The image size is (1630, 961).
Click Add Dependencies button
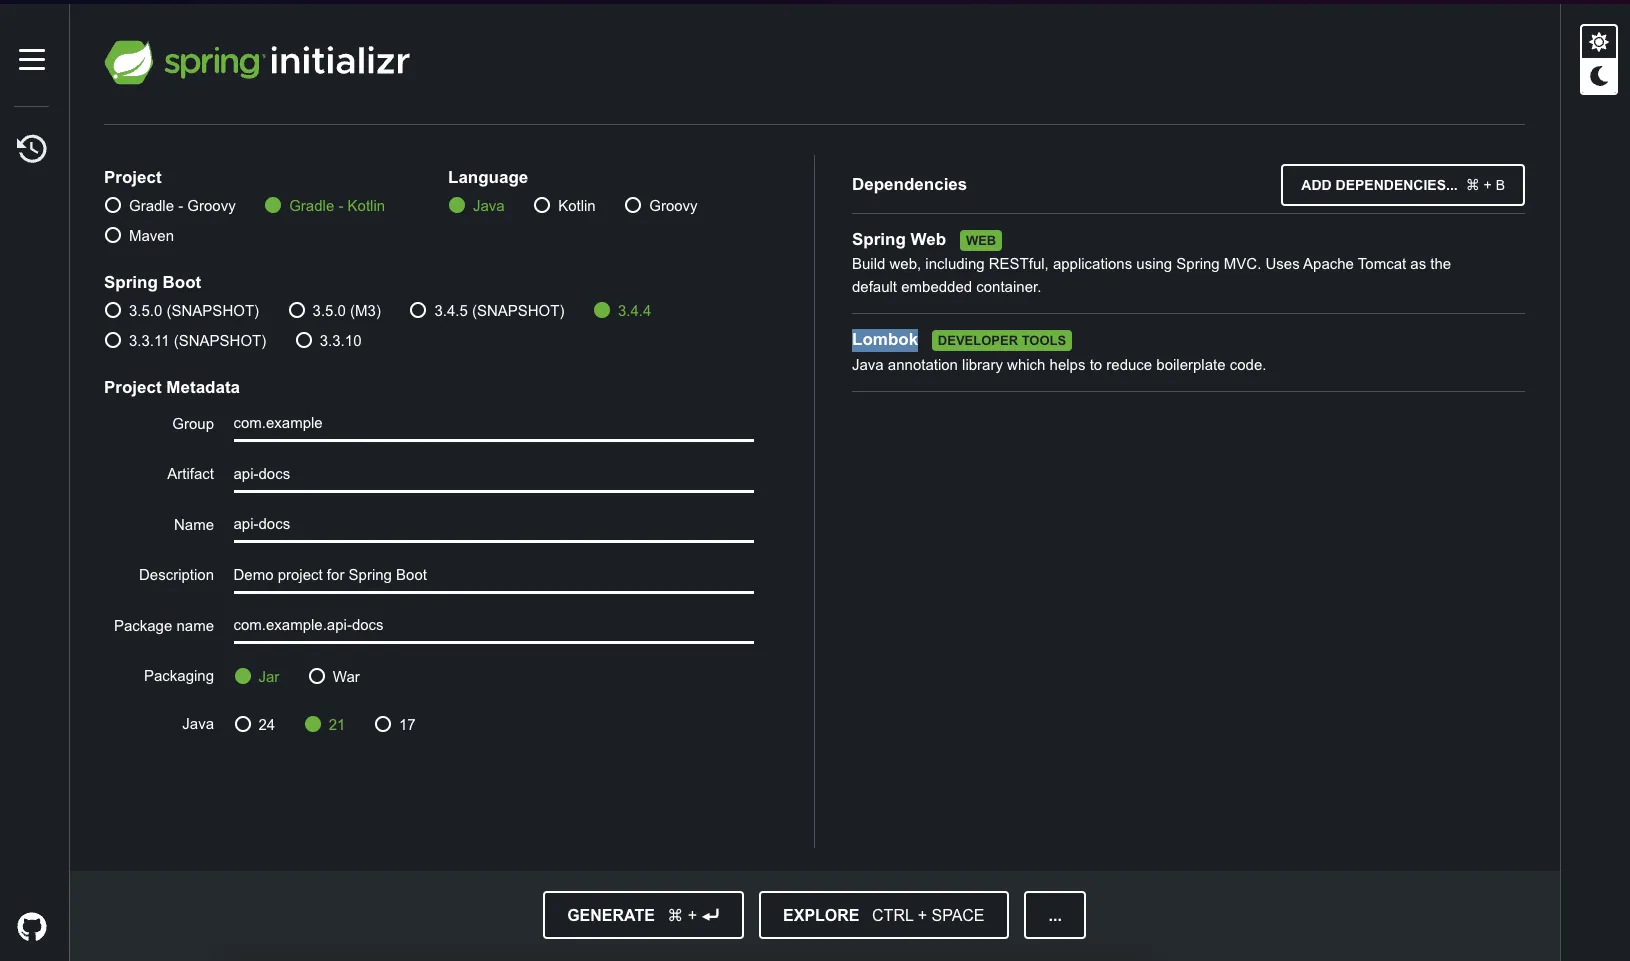pyautogui.click(x=1402, y=185)
